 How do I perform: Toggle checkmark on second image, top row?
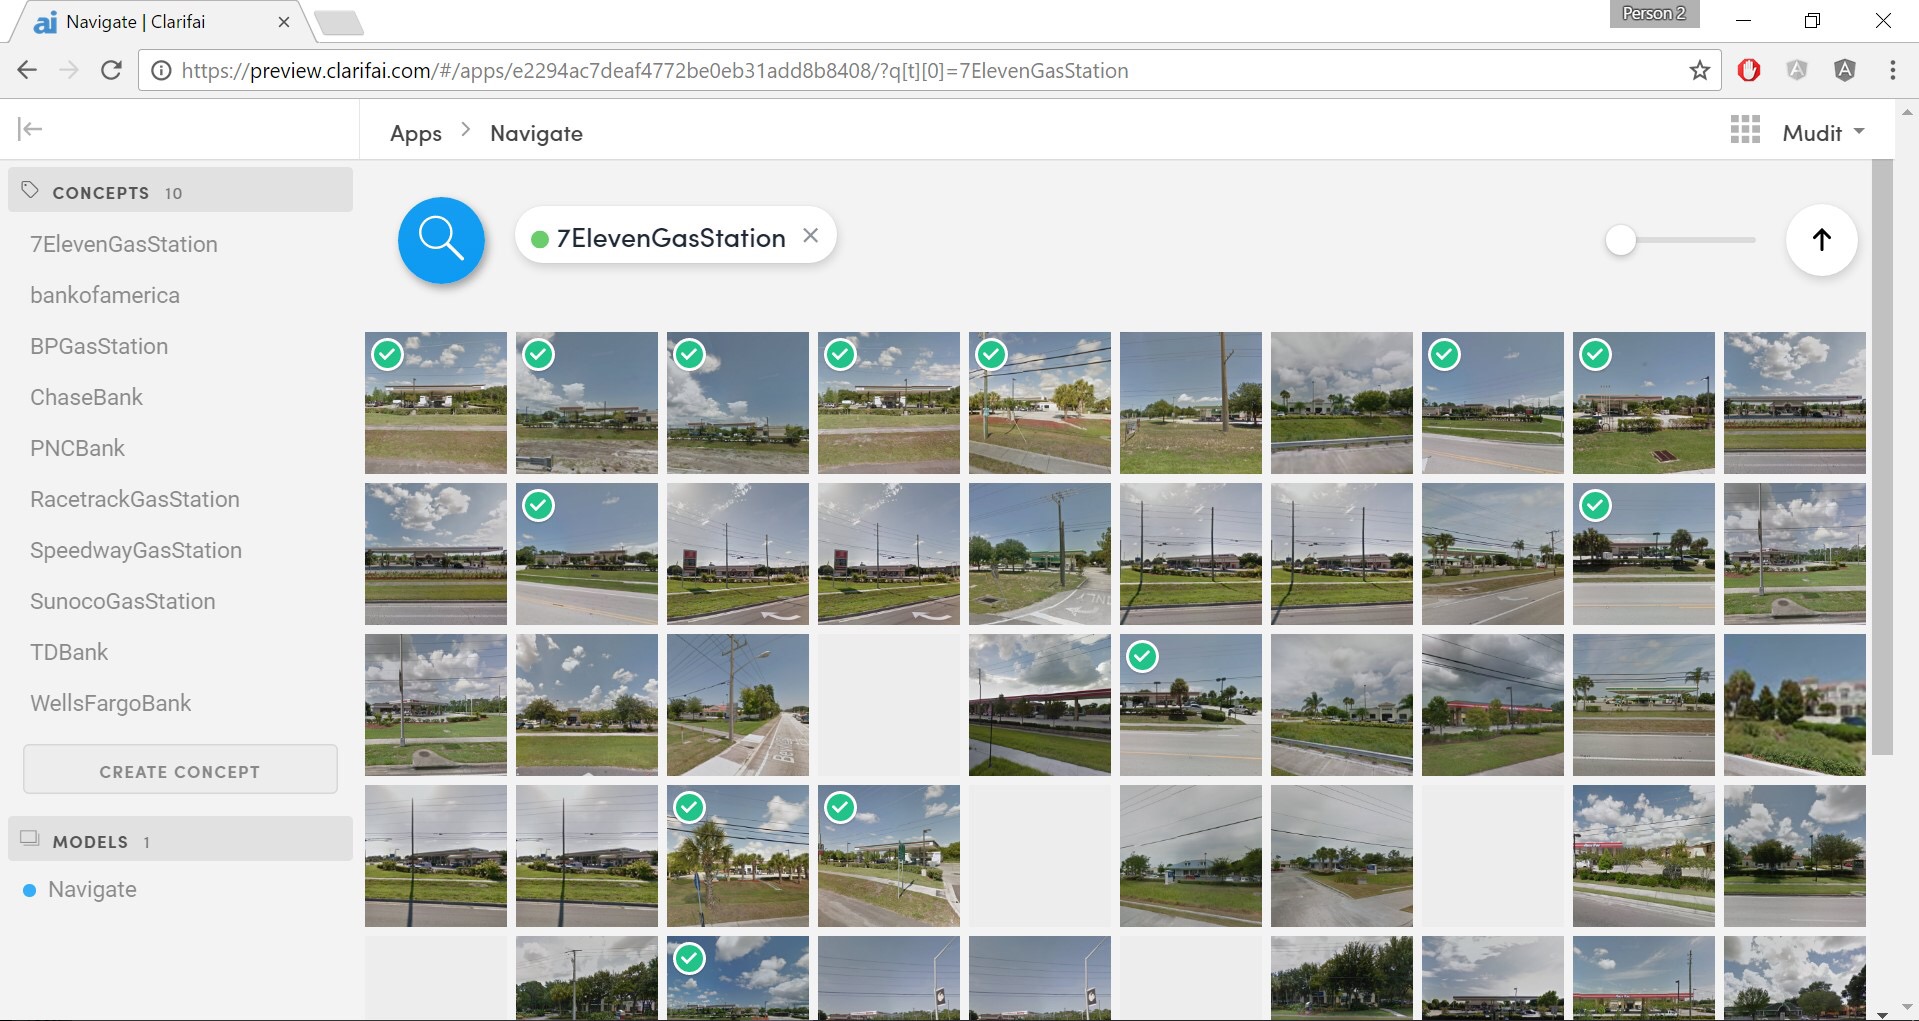coord(538,354)
